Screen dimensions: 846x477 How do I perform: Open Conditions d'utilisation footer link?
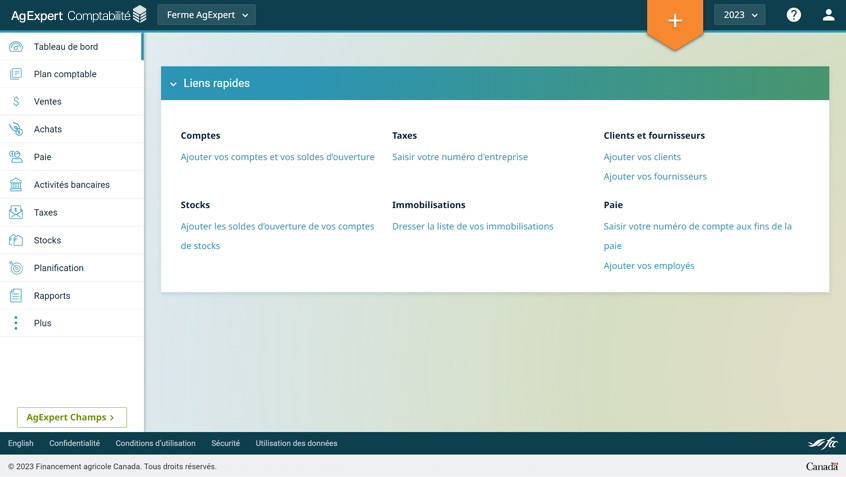(x=155, y=443)
